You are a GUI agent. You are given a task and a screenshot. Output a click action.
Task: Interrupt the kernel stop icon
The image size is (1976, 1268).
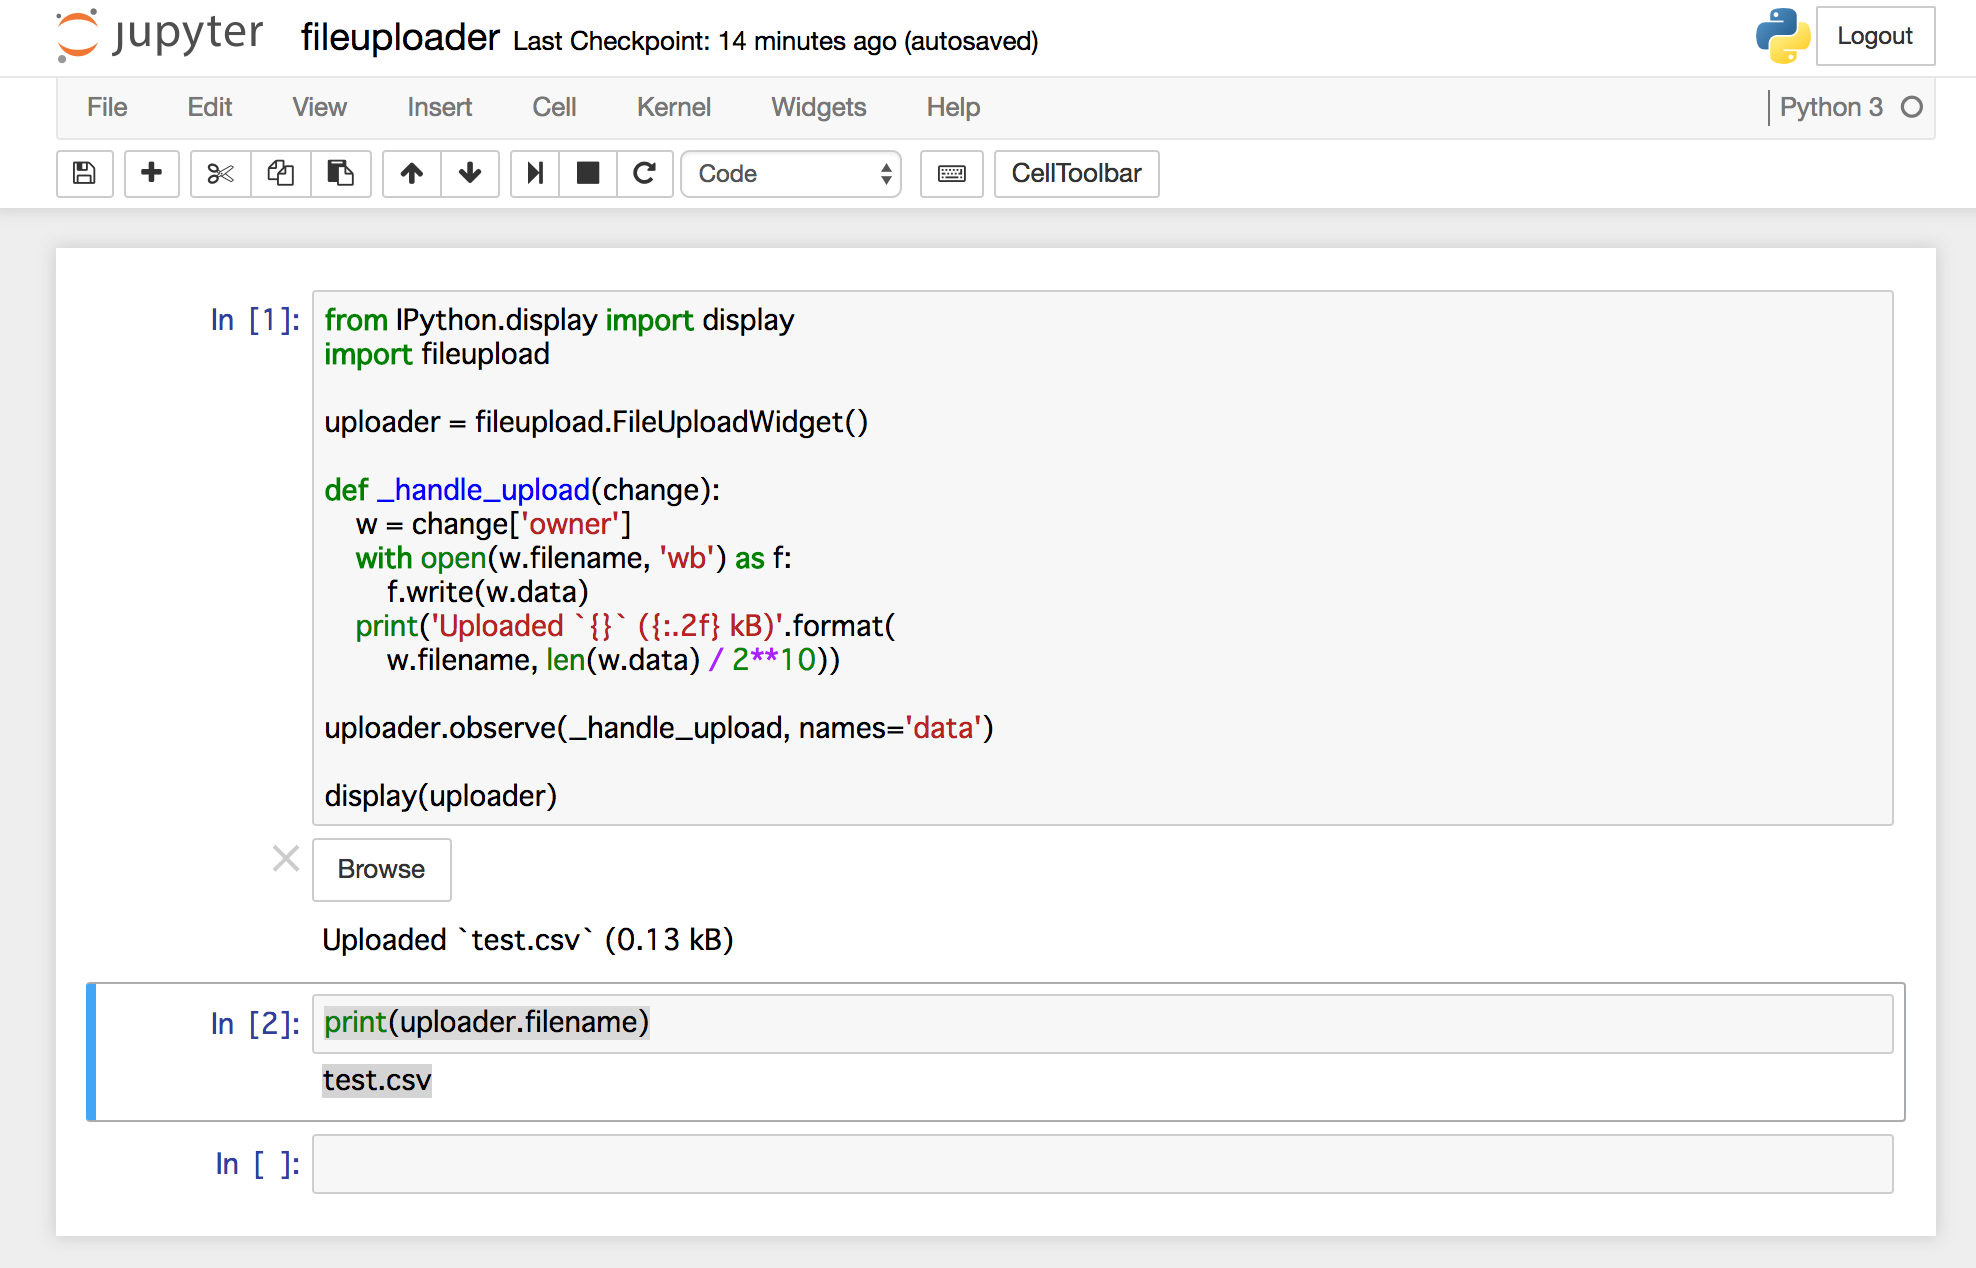point(588,174)
